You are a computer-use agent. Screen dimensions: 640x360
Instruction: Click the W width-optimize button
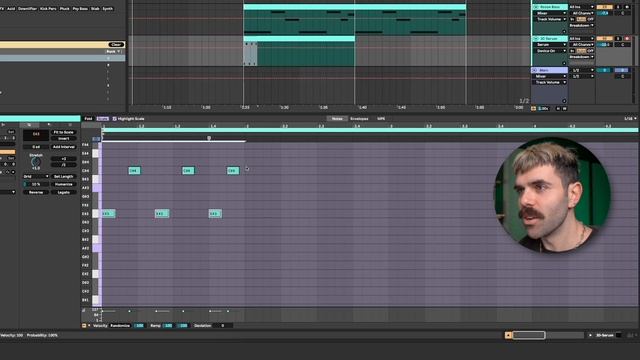pyautogui.click(x=564, y=109)
